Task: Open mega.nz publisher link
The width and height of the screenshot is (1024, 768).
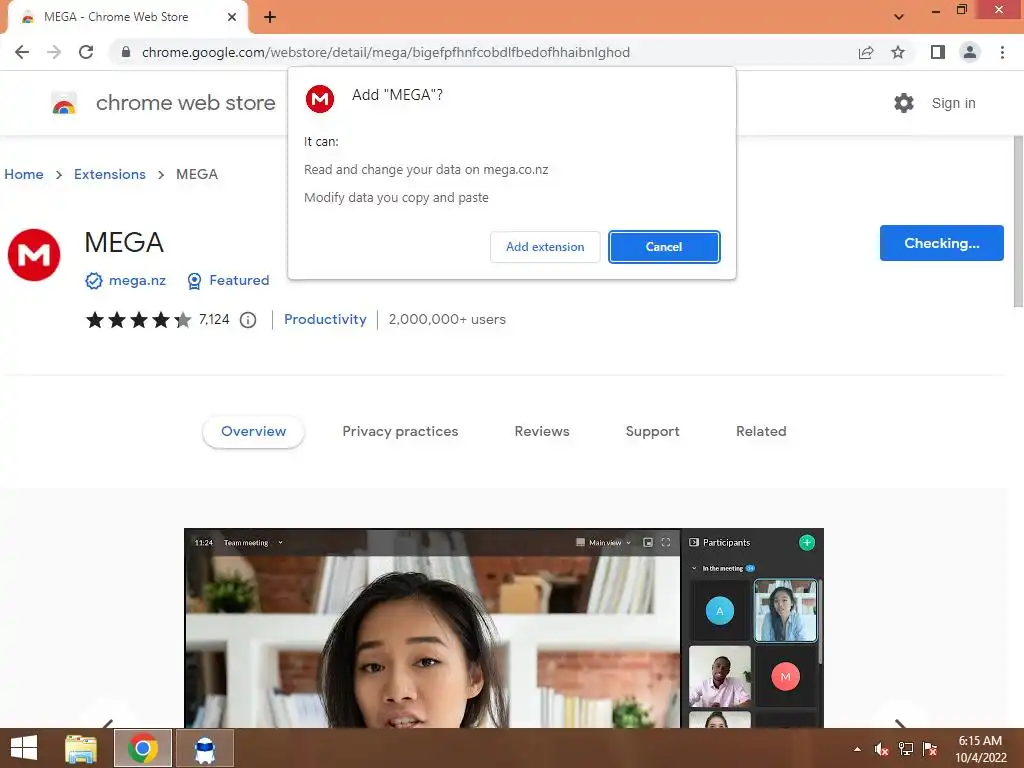Action: 137,281
